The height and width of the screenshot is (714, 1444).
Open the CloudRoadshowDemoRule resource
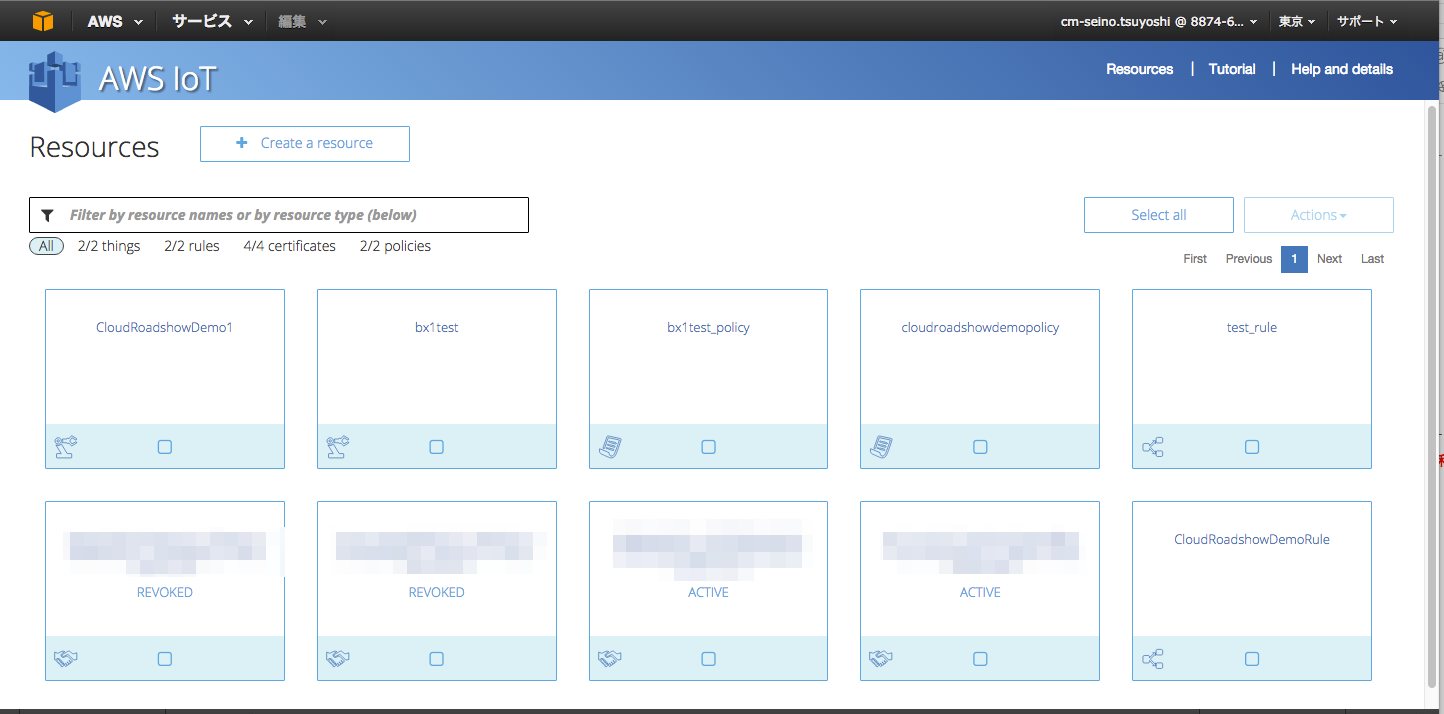coord(1252,539)
